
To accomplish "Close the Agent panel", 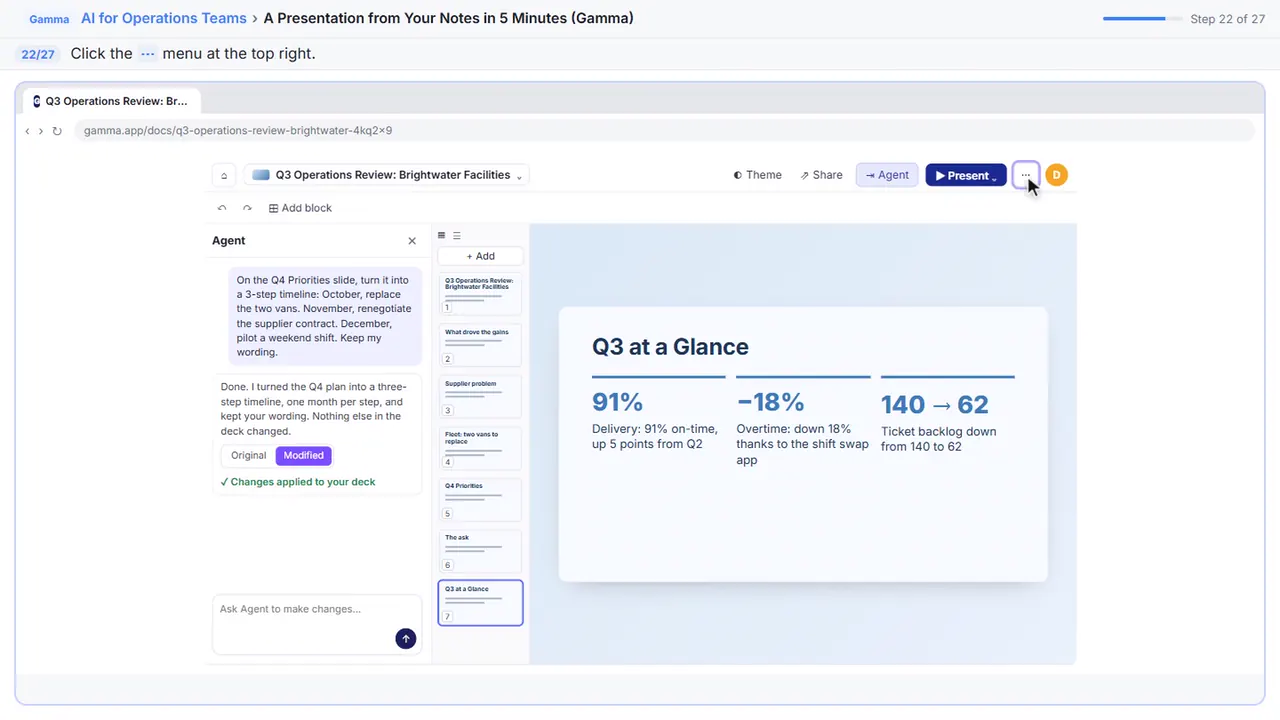I will coord(412,241).
